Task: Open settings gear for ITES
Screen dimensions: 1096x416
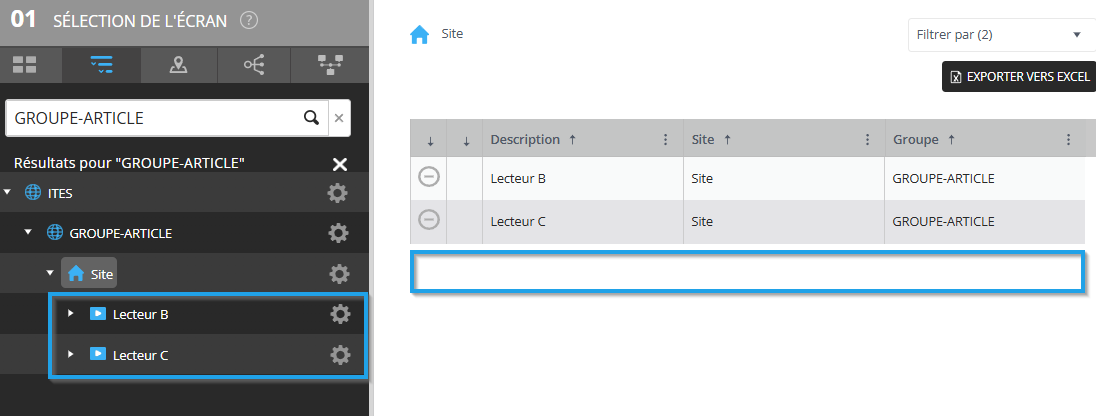Action: (338, 193)
